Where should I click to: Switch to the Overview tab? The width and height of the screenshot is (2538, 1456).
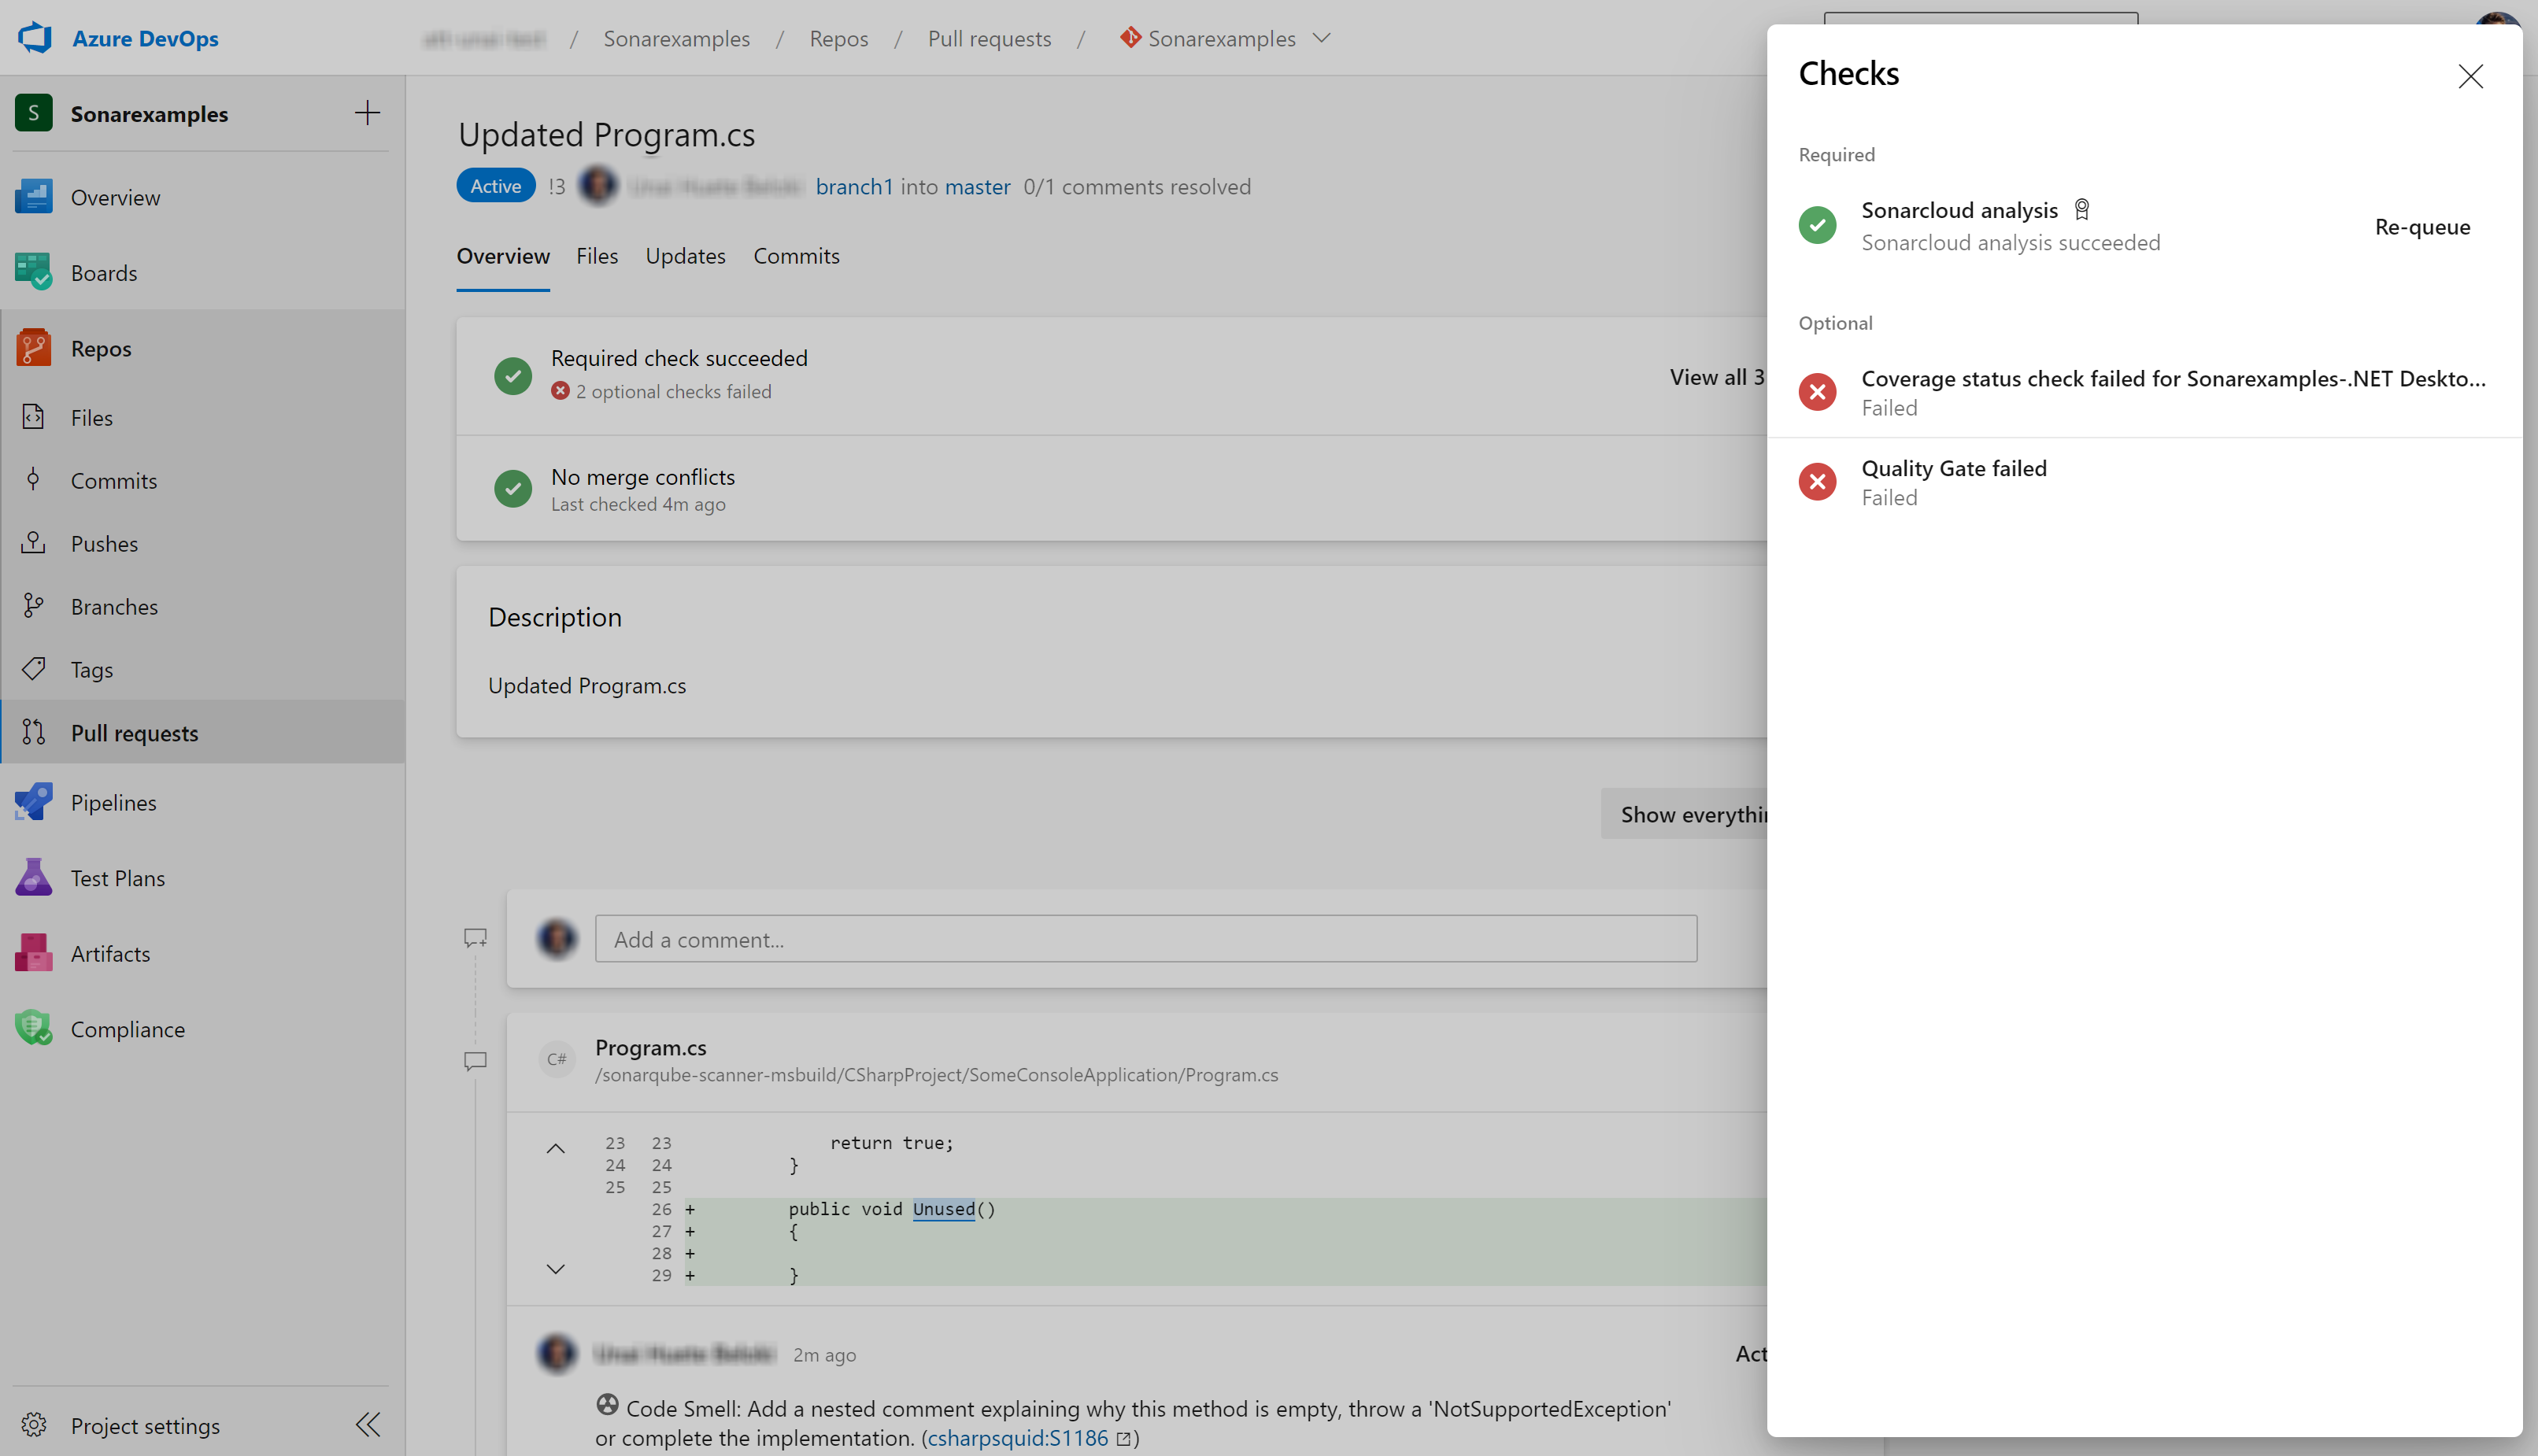(x=503, y=256)
